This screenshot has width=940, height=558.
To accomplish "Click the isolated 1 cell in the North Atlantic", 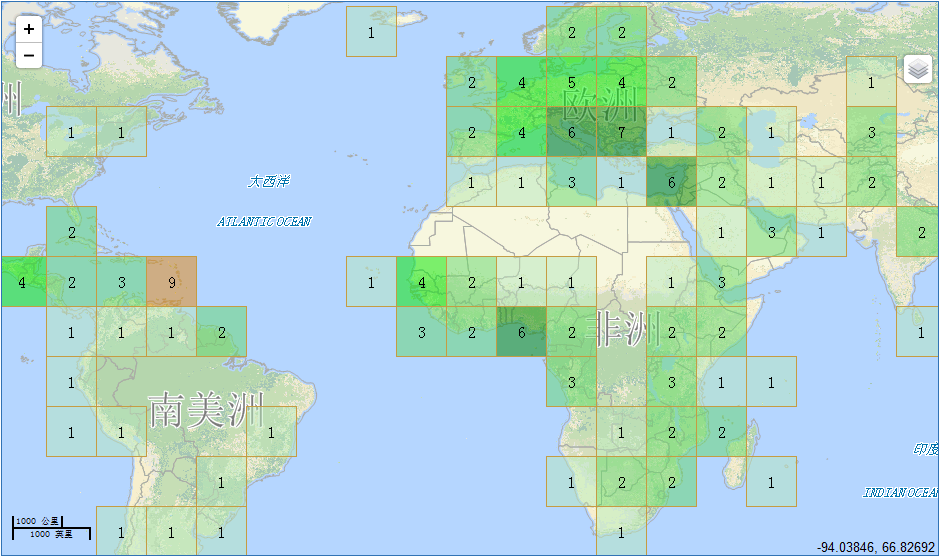I will tap(371, 32).
